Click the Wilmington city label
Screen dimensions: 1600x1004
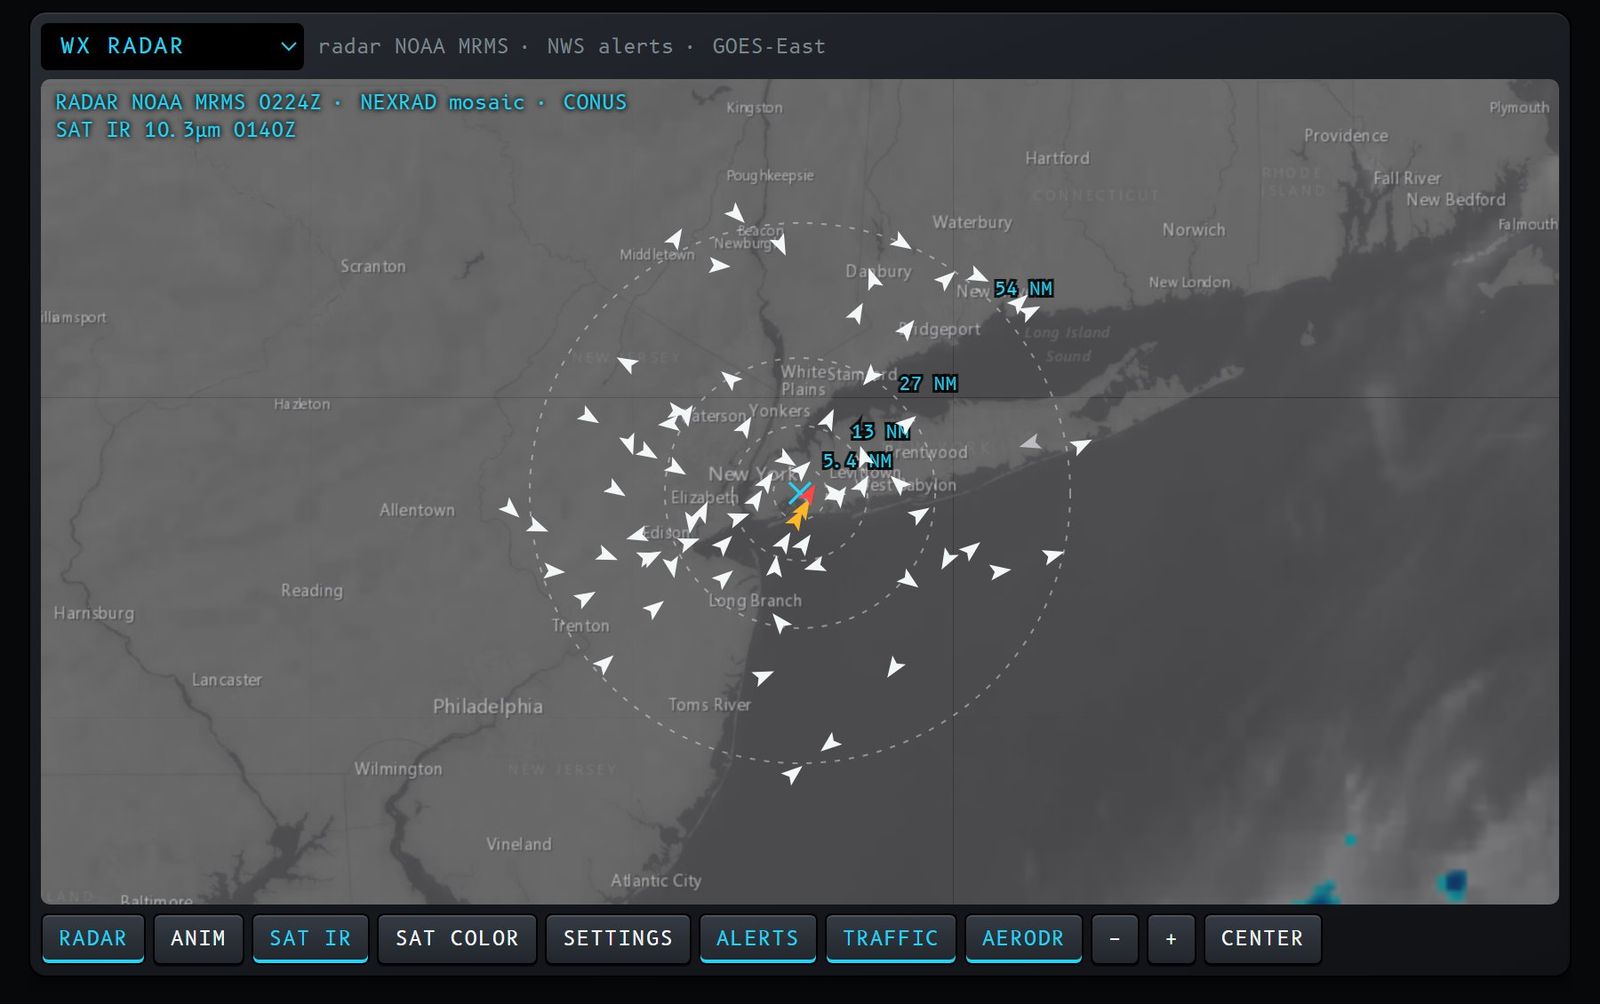(398, 769)
